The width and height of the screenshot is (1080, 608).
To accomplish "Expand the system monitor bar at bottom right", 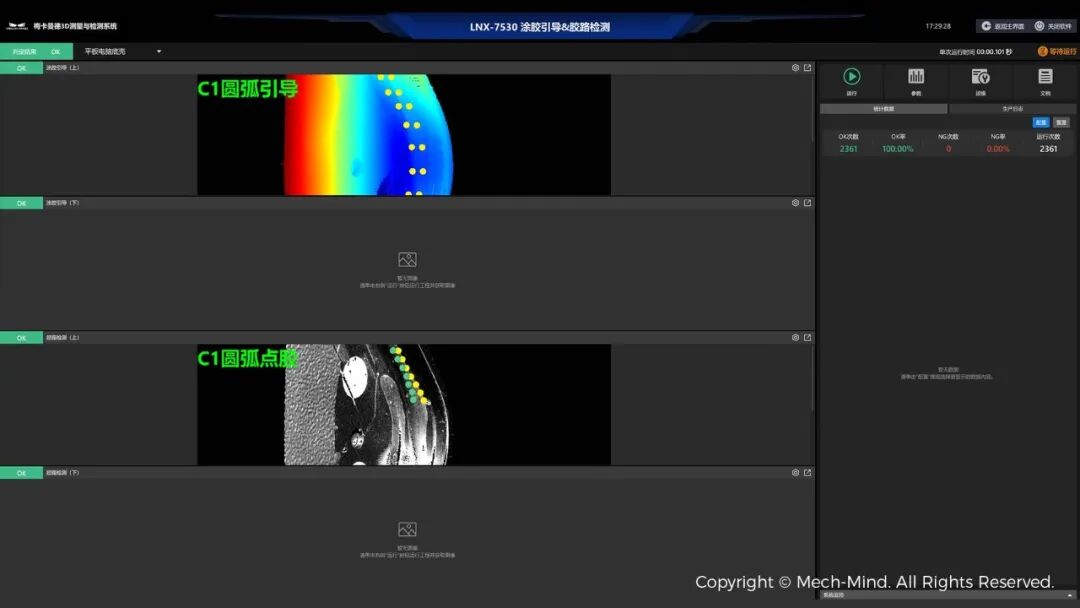I will coord(1070,595).
